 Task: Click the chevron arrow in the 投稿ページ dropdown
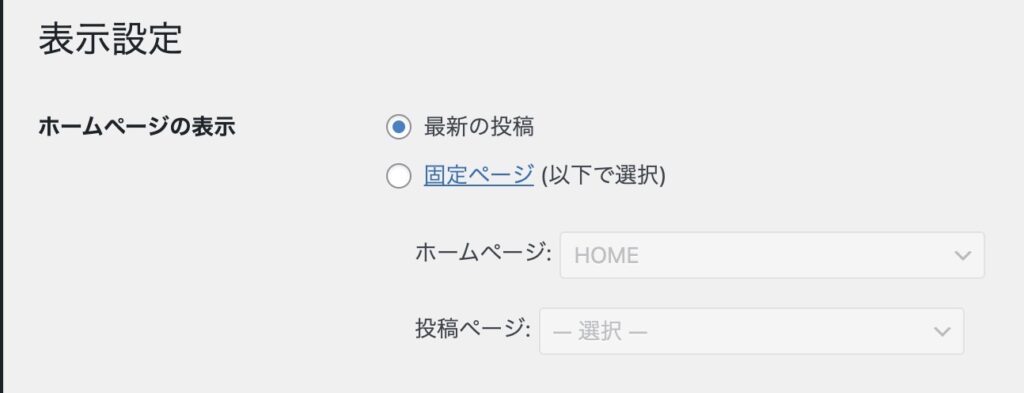(942, 332)
